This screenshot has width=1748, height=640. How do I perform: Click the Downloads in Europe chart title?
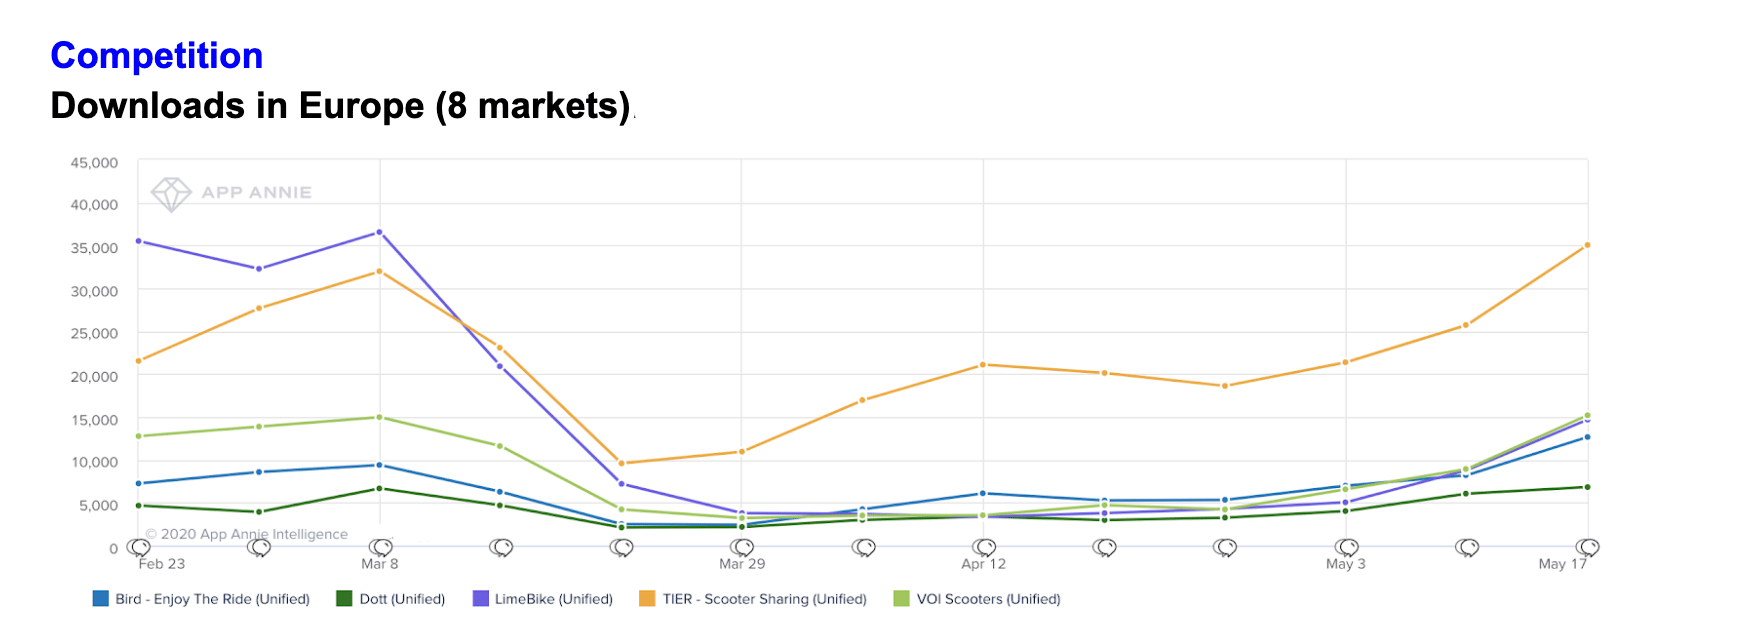click(341, 106)
